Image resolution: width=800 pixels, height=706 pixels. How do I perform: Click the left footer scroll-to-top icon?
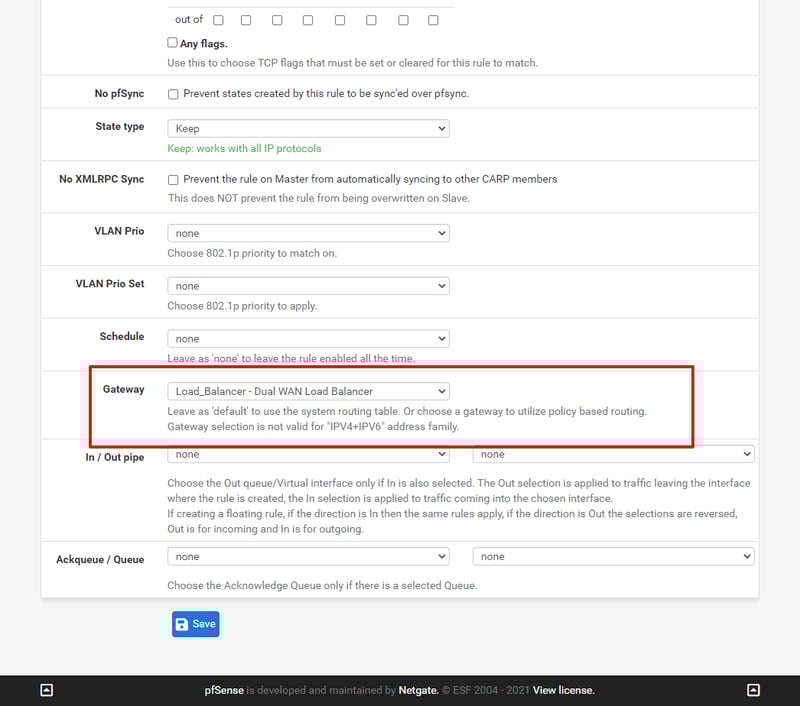pyautogui.click(x=46, y=690)
